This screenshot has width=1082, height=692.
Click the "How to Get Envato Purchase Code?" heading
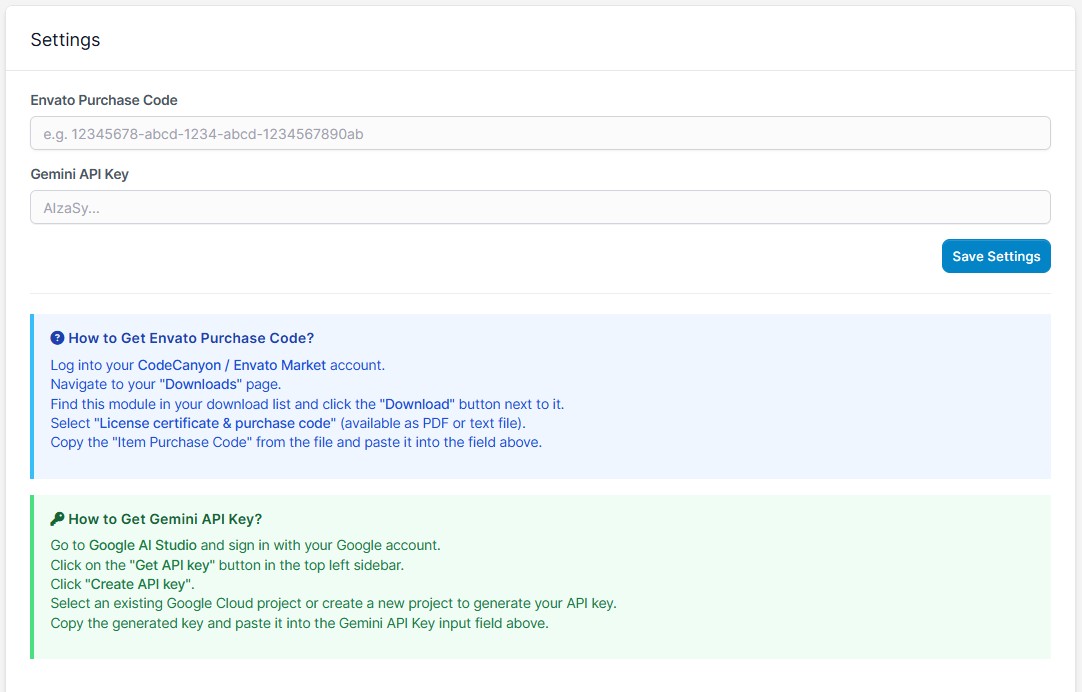[x=191, y=338]
